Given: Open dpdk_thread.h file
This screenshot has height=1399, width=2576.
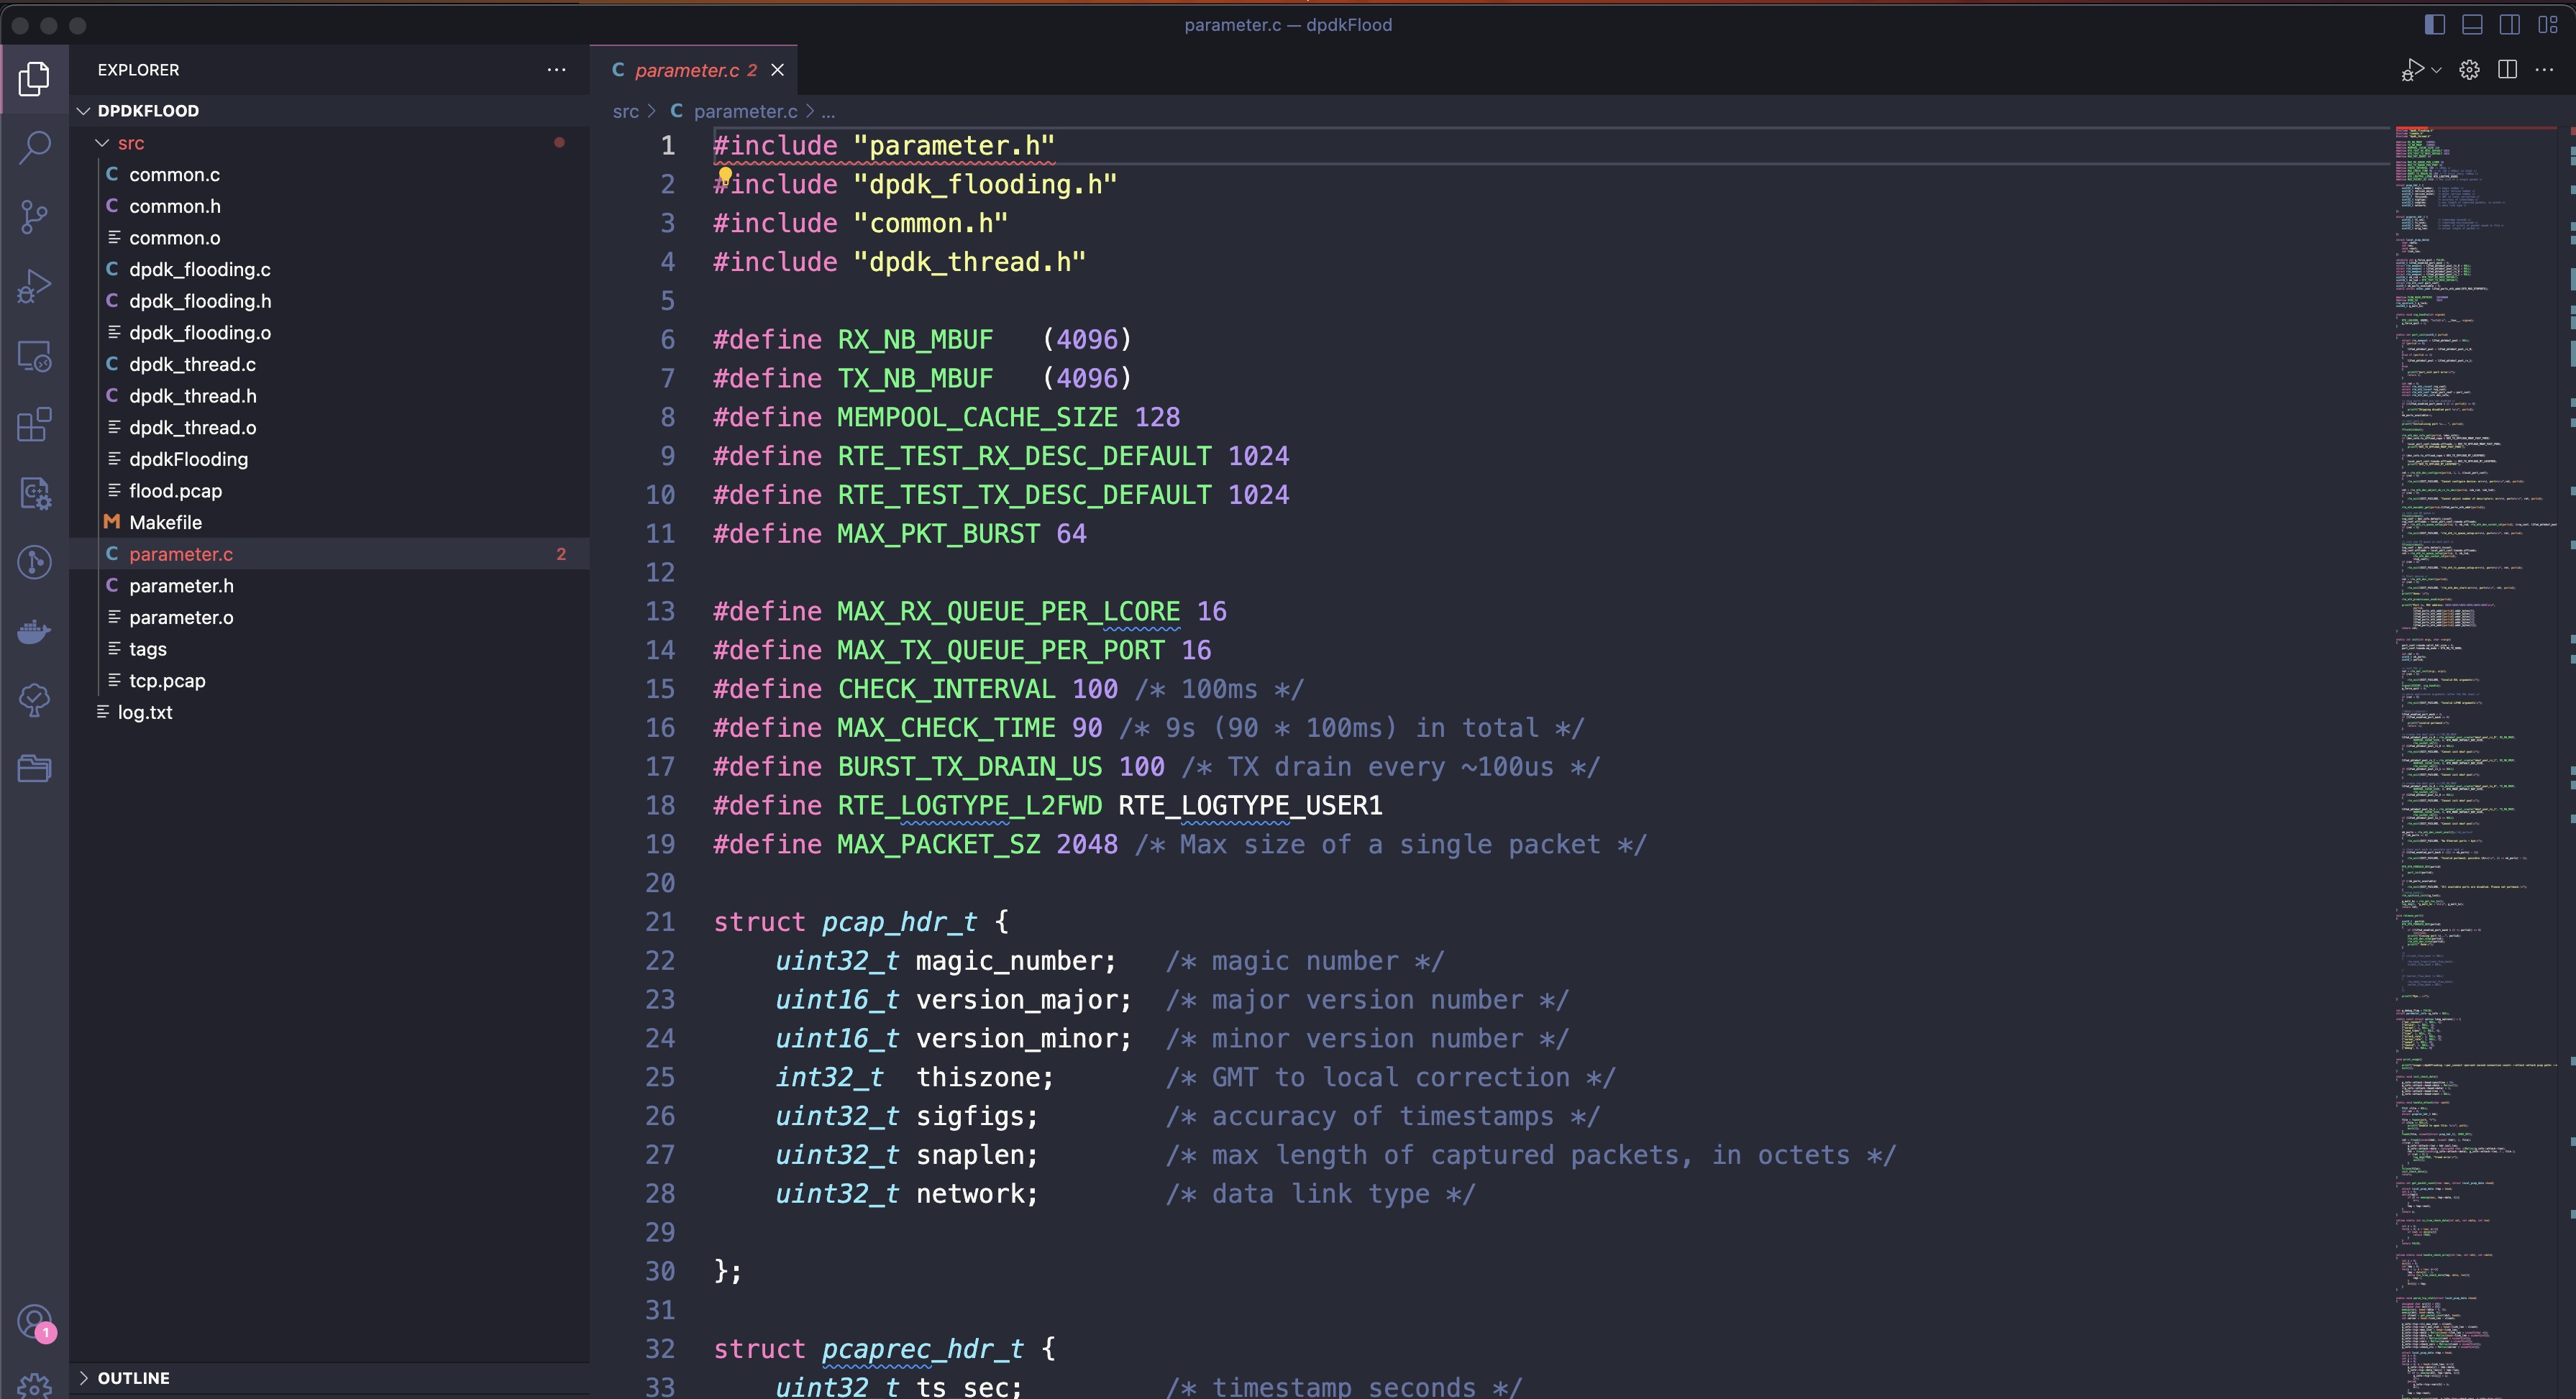Looking at the screenshot, I should click(x=329, y=396).
